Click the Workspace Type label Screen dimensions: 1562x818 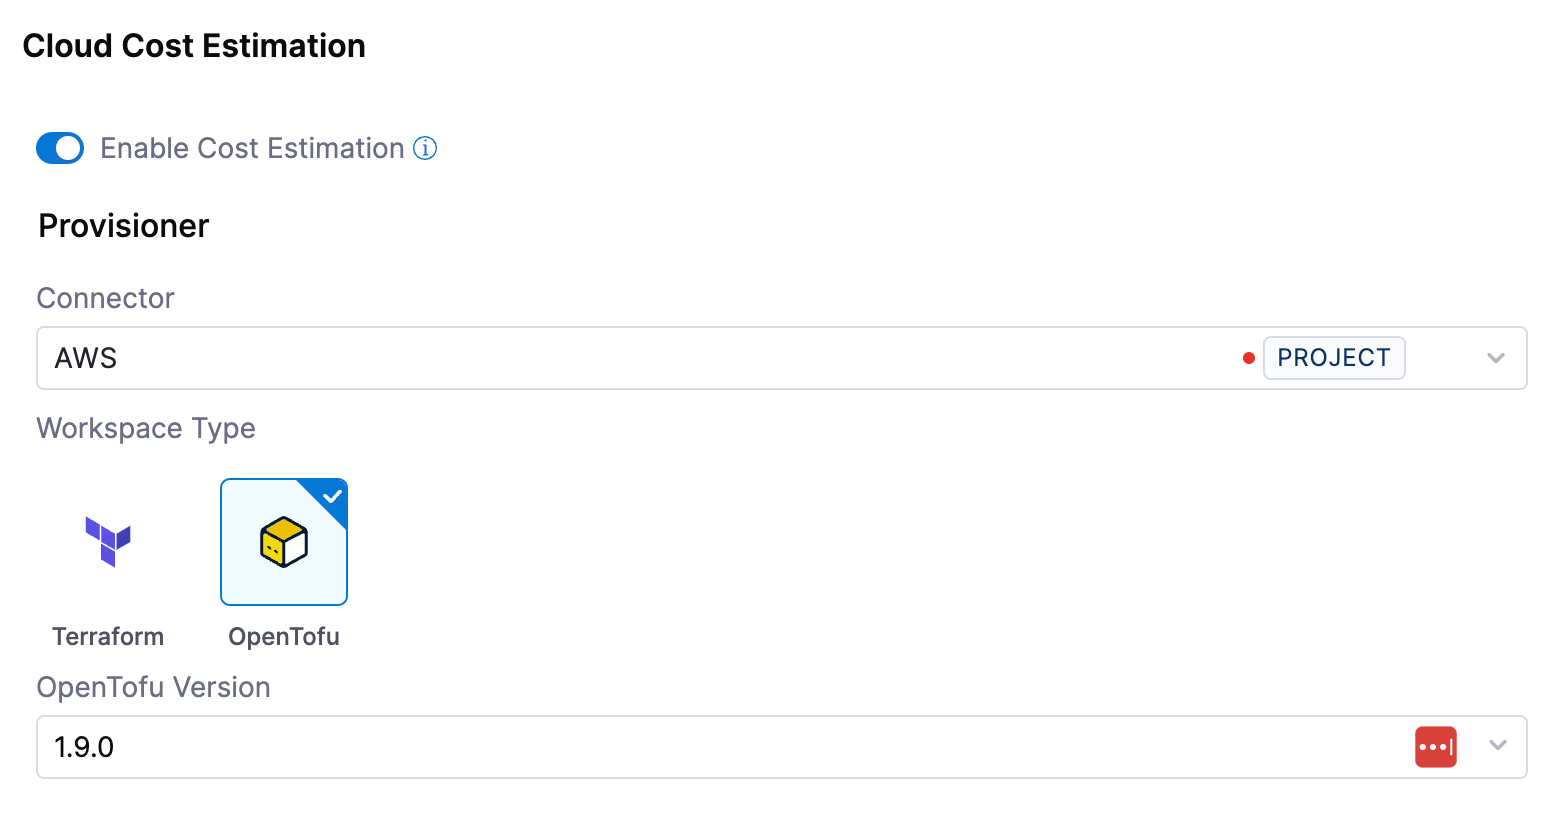click(x=146, y=428)
